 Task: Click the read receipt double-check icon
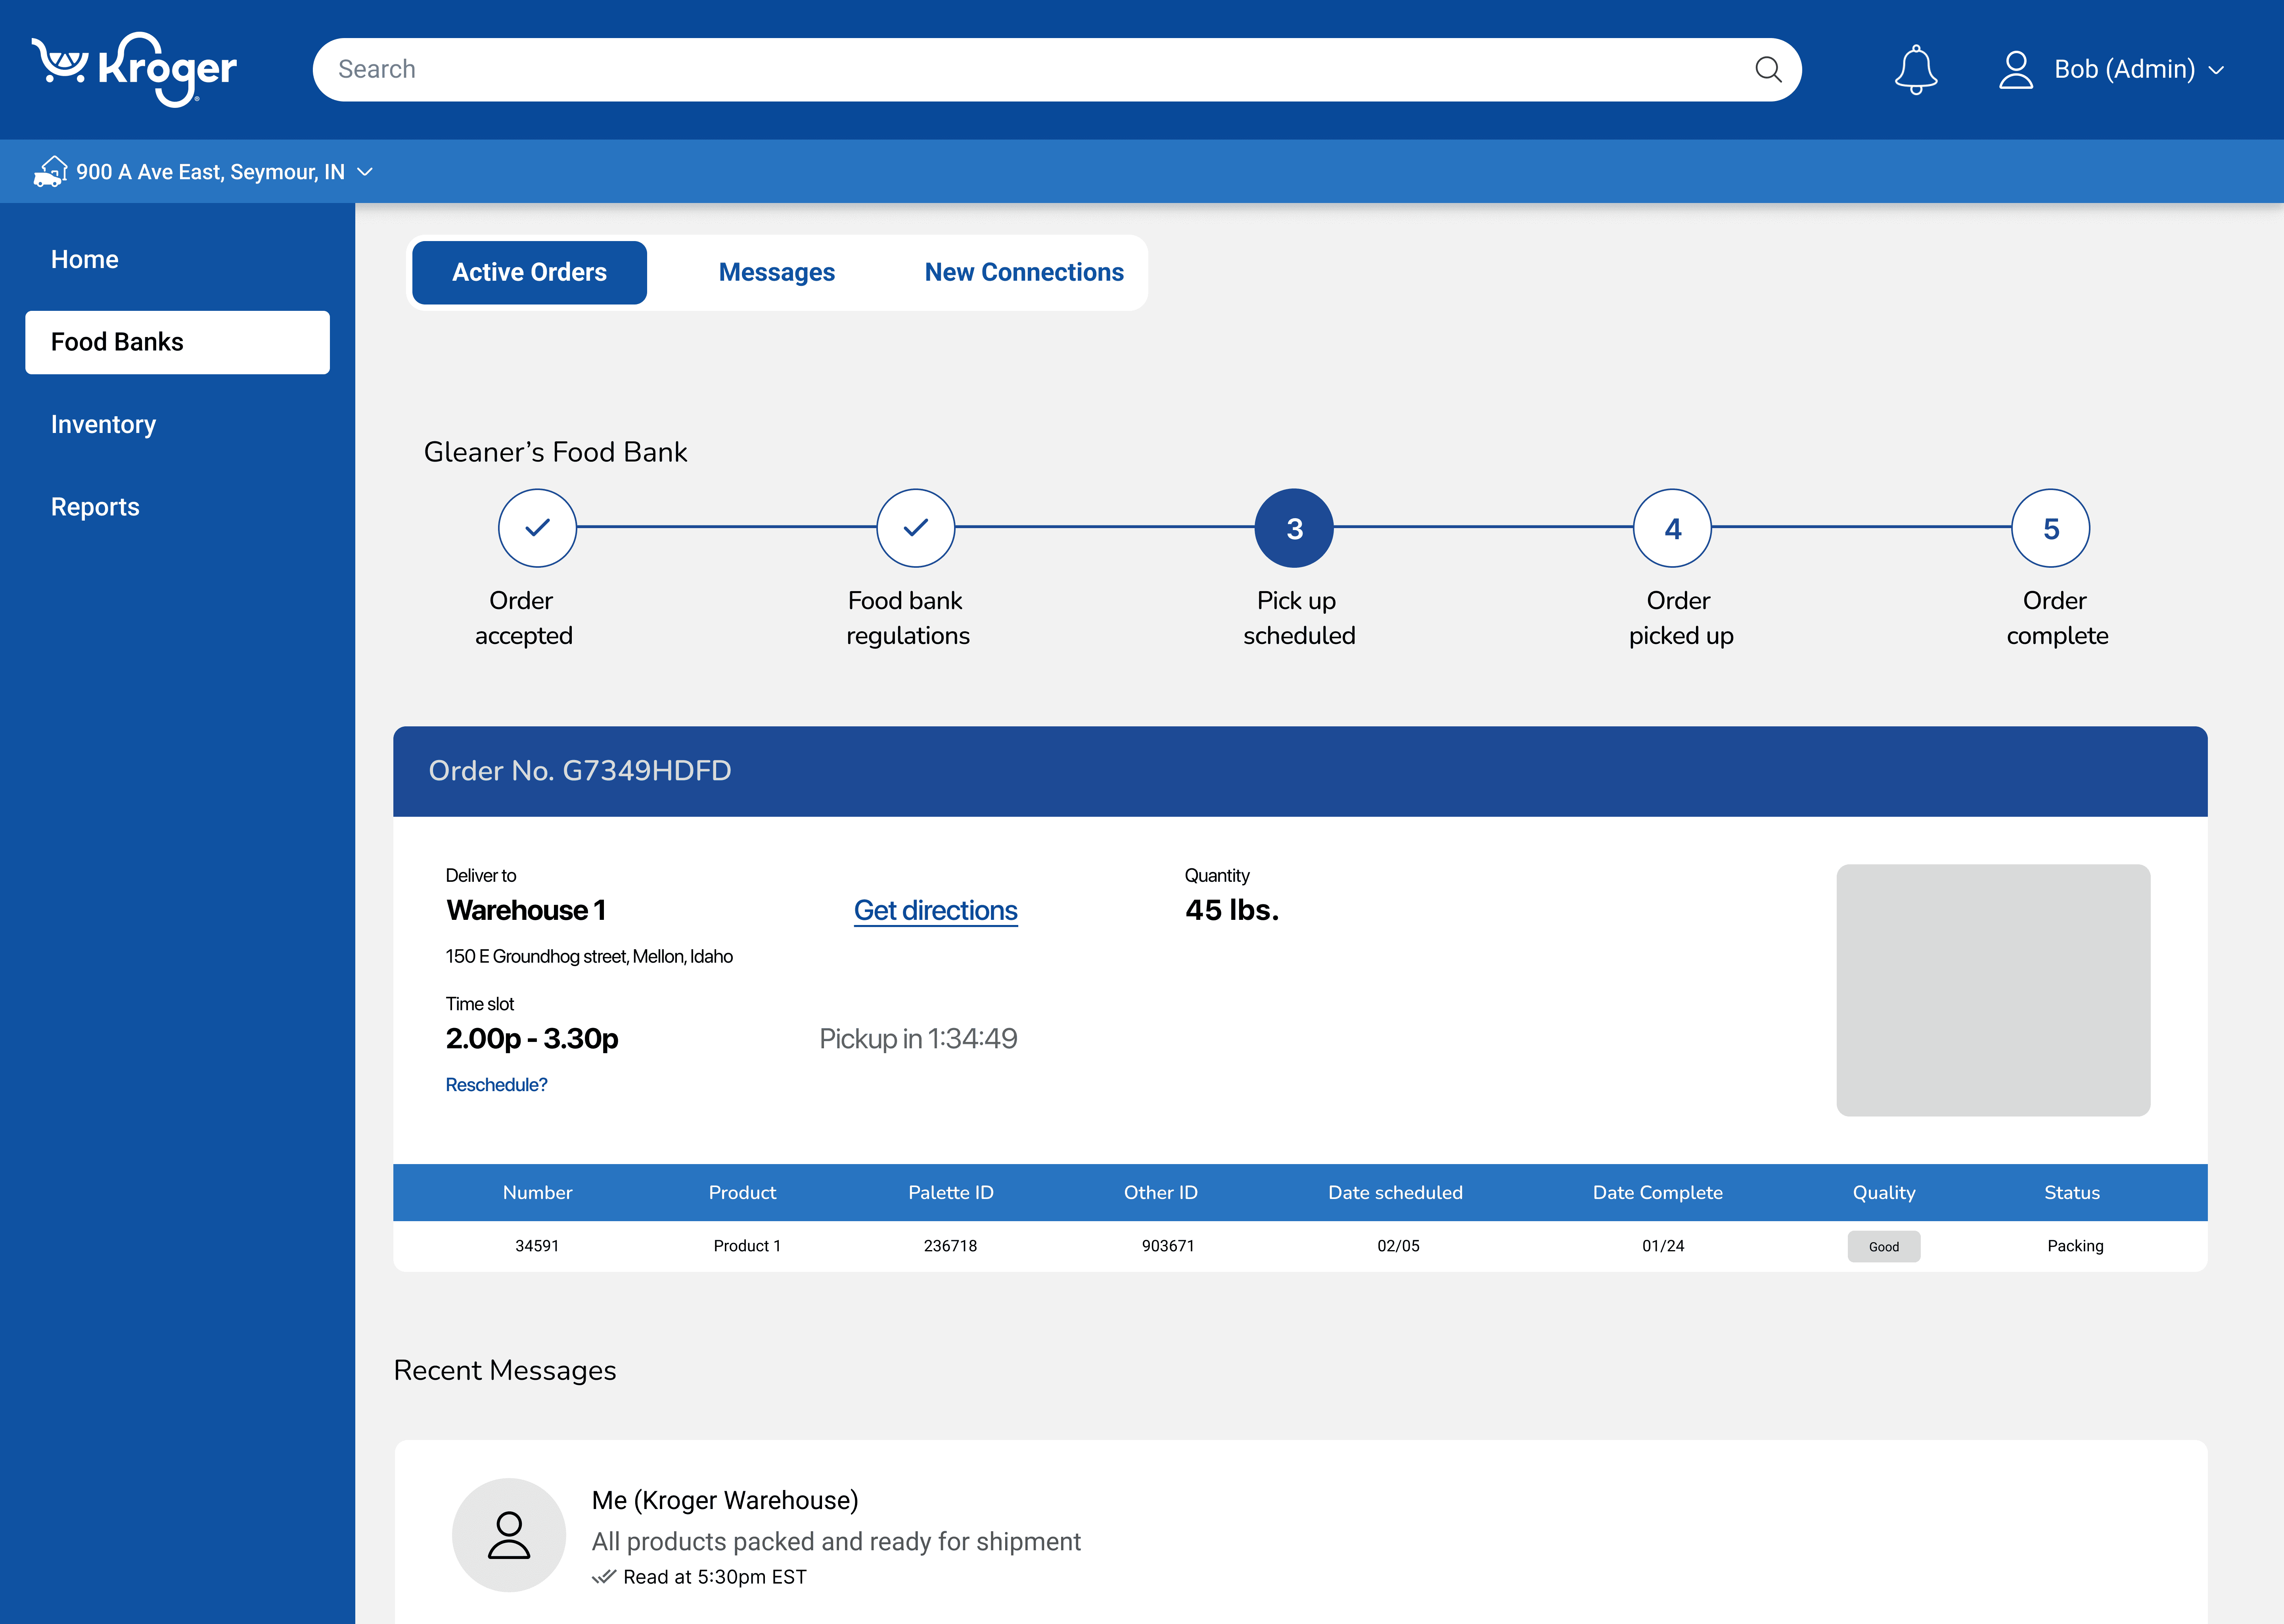point(603,1577)
